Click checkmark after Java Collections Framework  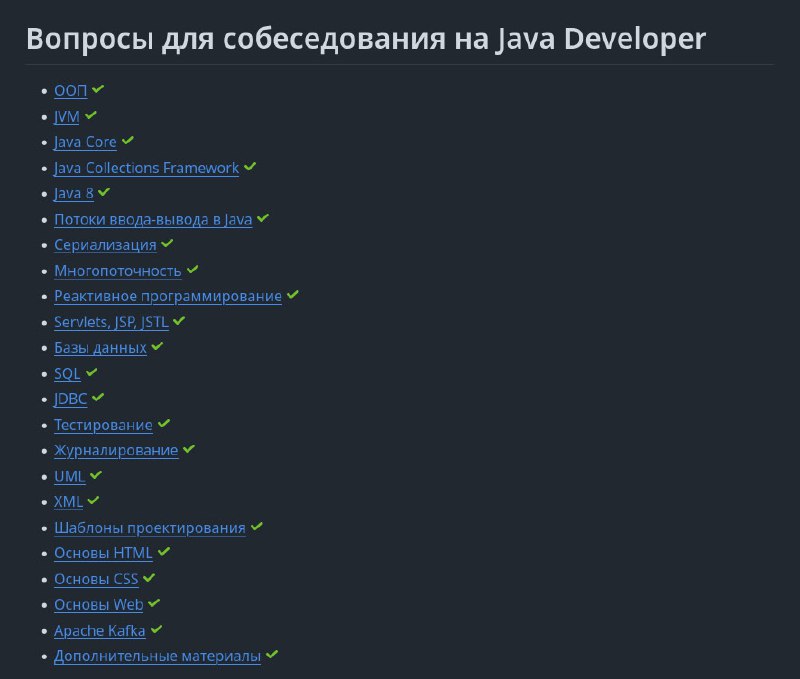(x=250, y=166)
